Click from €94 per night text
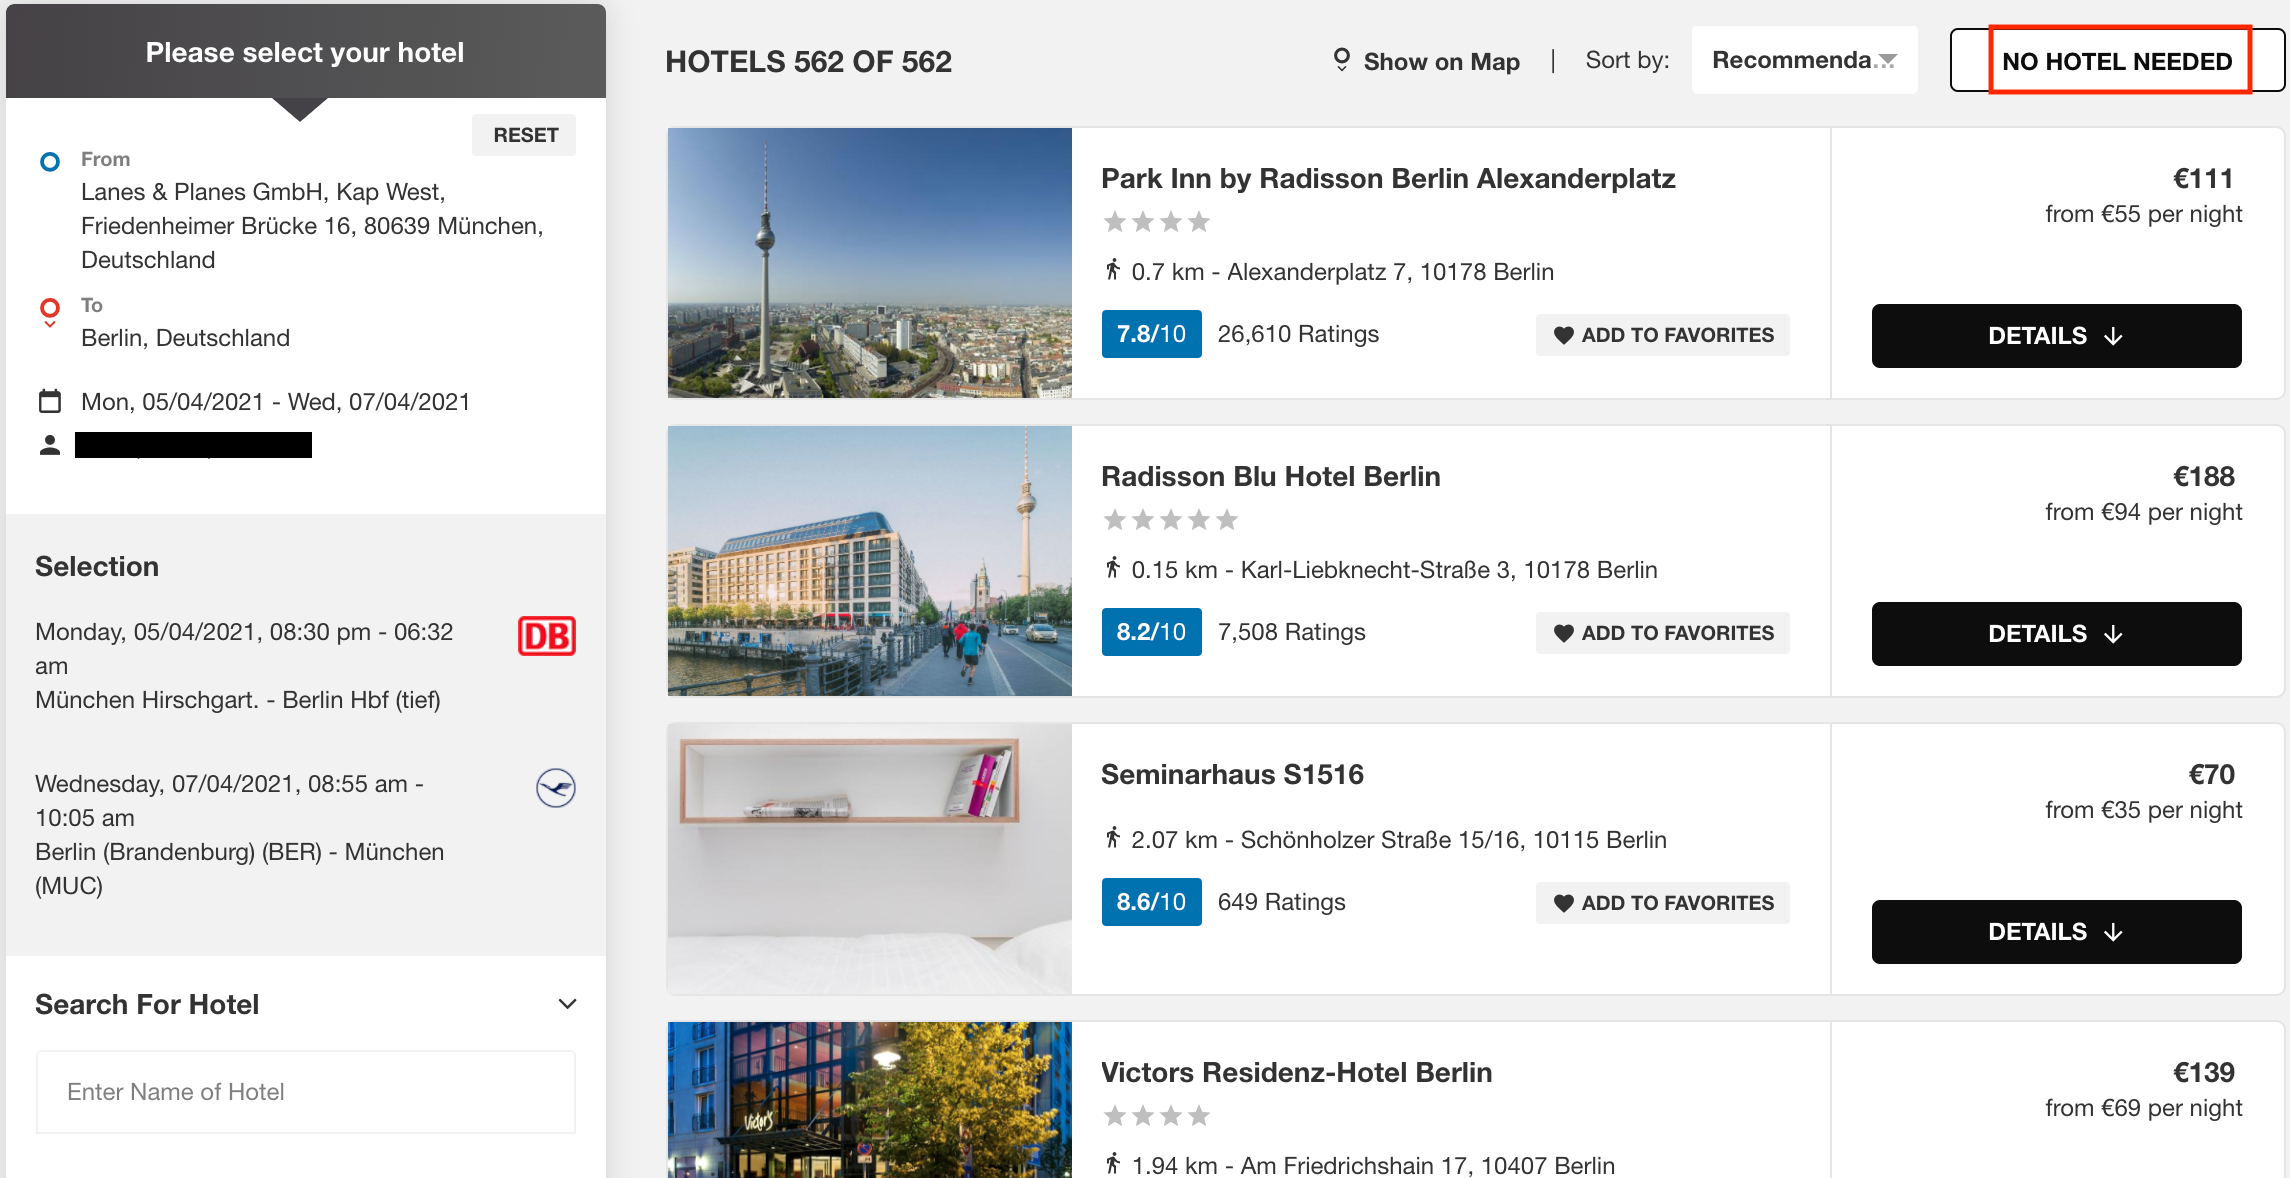Viewport: 2290px width, 1178px height. 2143,512
